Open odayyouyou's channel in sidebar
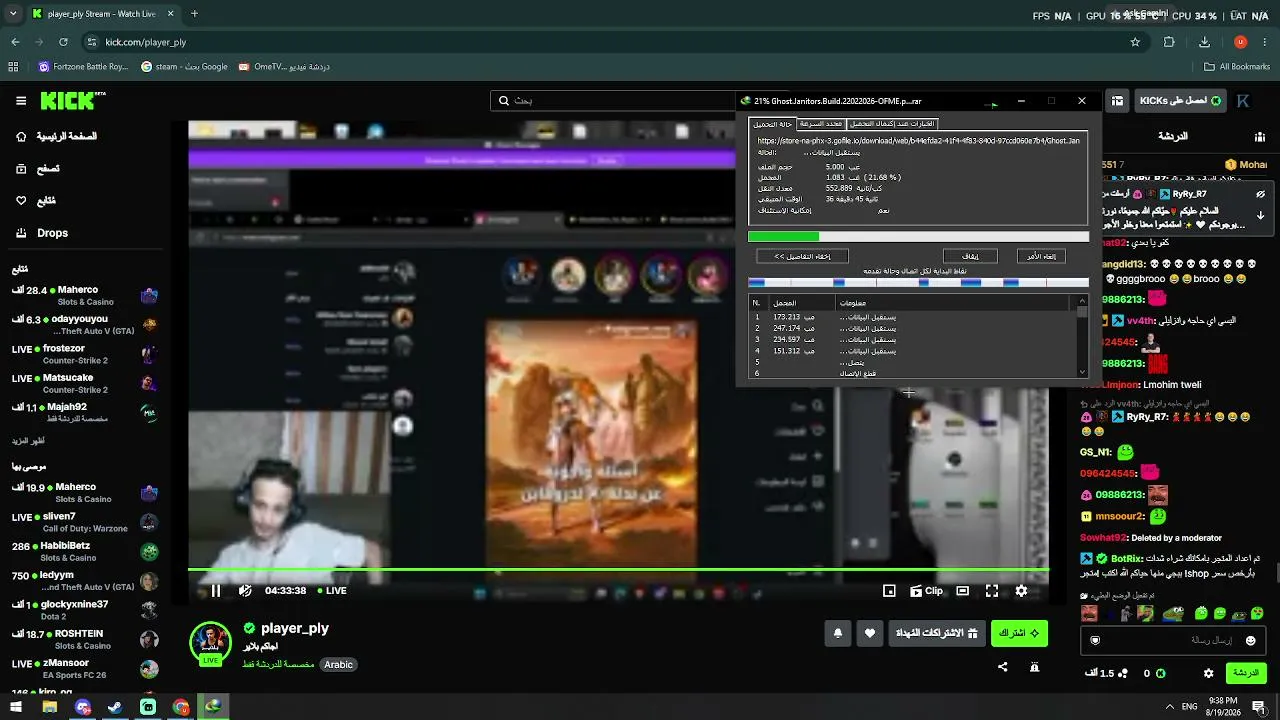The width and height of the screenshot is (1280, 720). [x=85, y=325]
